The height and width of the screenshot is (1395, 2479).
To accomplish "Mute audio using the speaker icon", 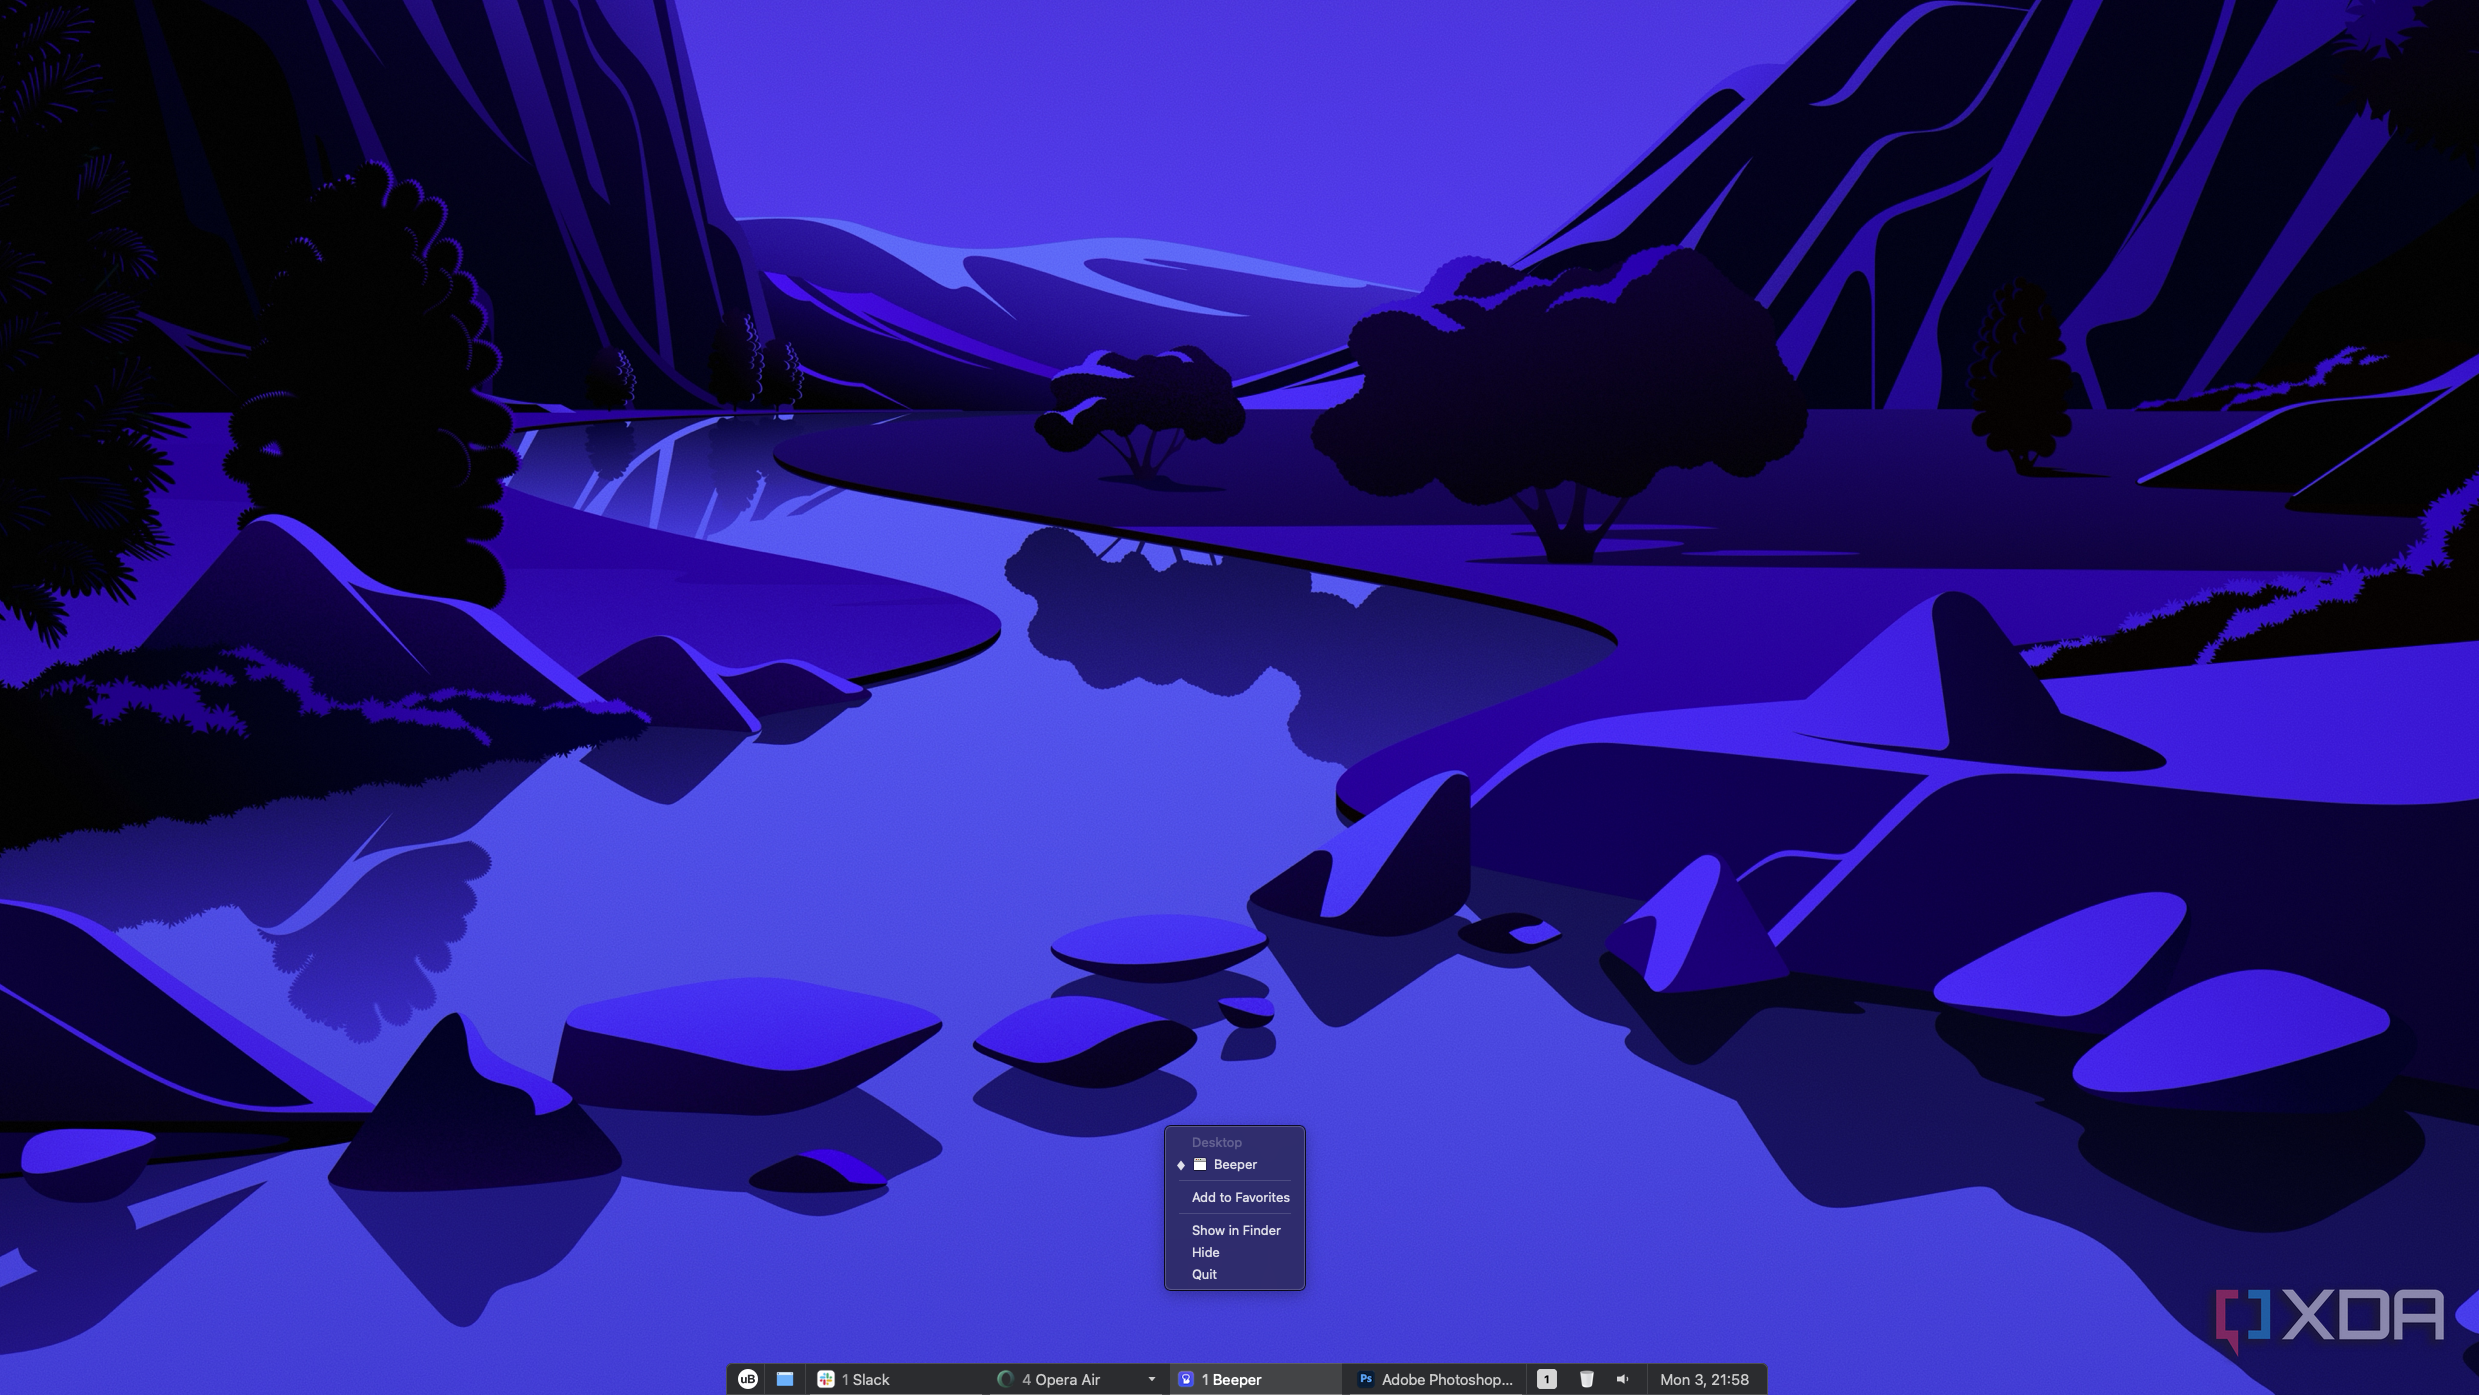I will pos(1622,1379).
